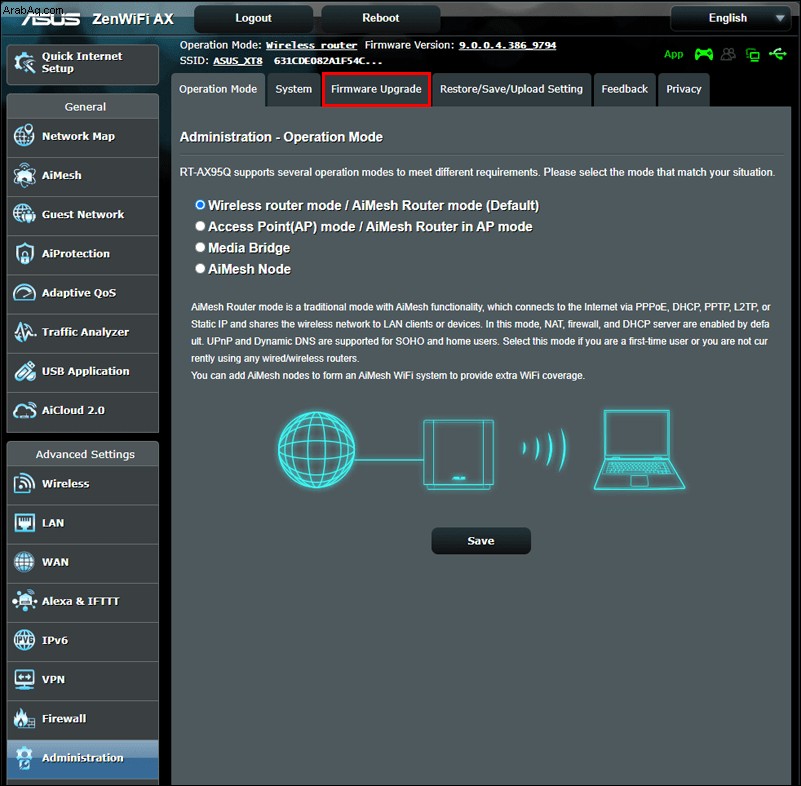Open the Traffic Analyzer menu item
The image size is (801, 786).
(x=83, y=332)
